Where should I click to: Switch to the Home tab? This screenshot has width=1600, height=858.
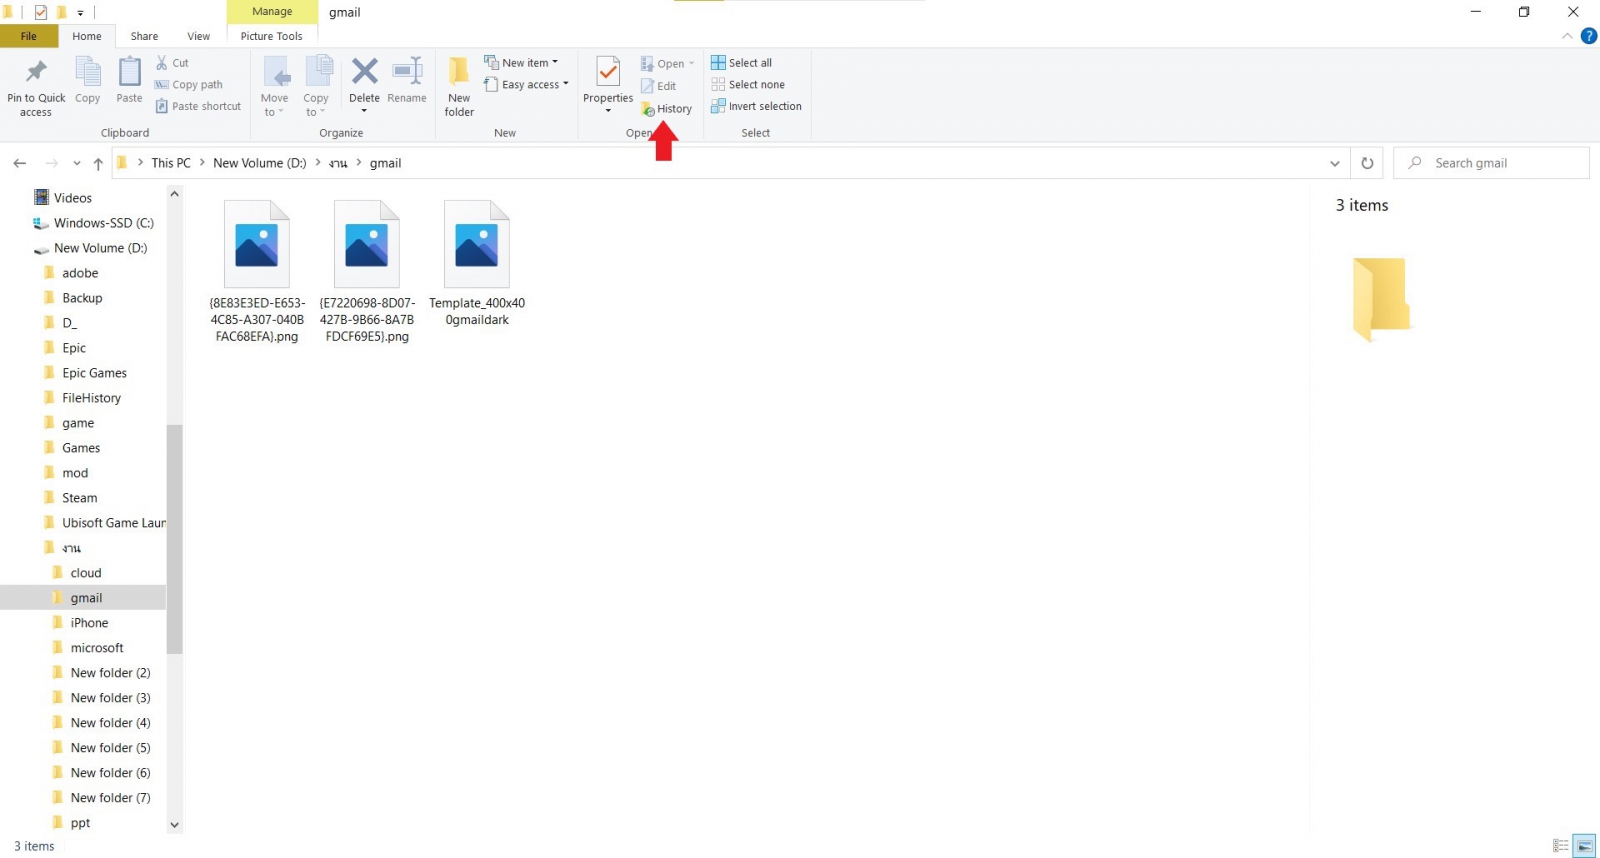(x=87, y=36)
